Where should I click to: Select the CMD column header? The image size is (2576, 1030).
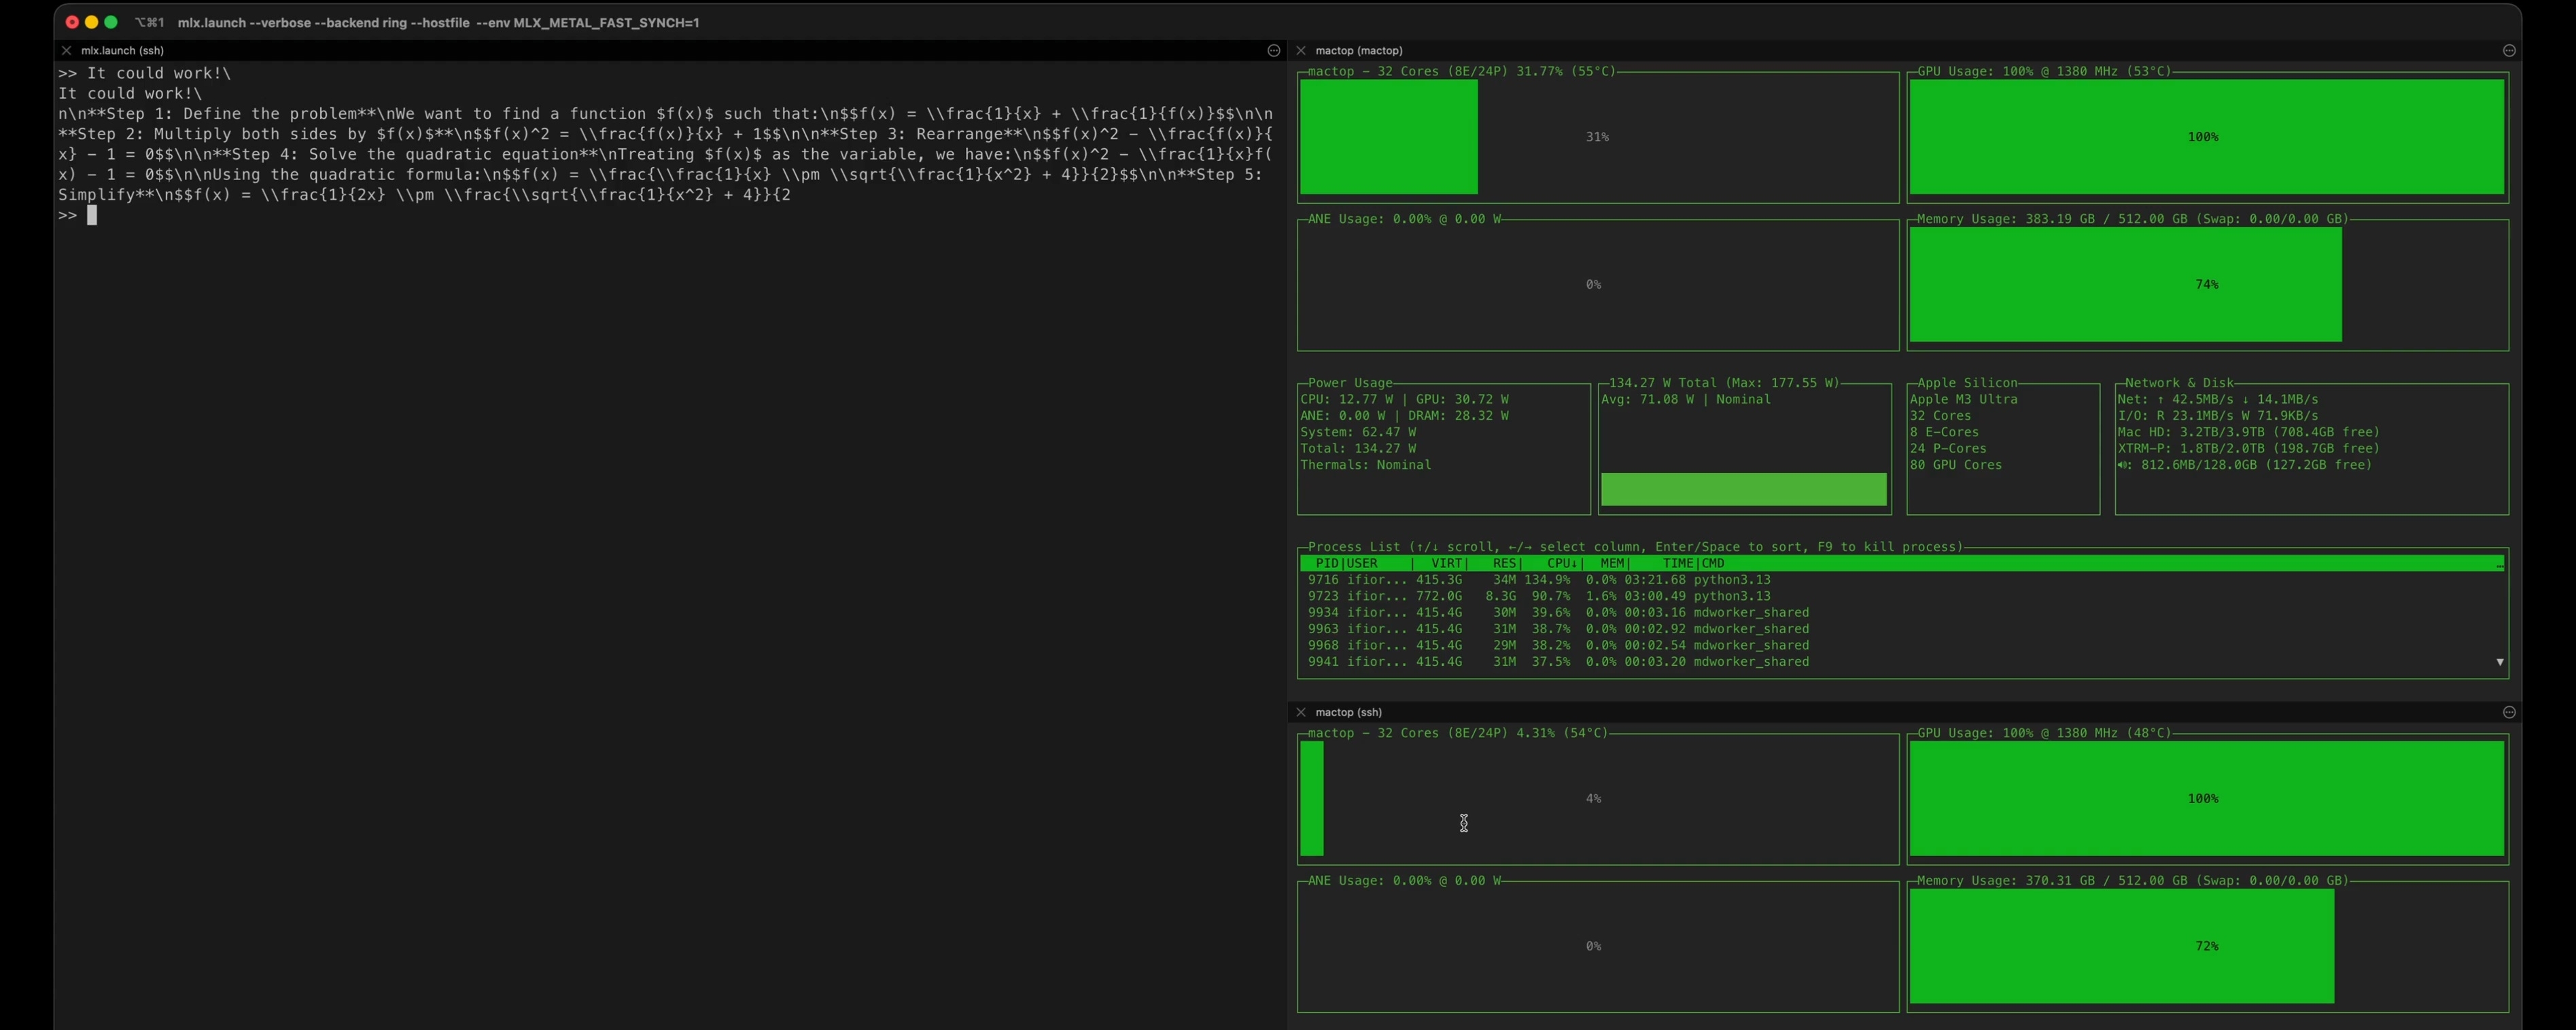[x=1712, y=563]
